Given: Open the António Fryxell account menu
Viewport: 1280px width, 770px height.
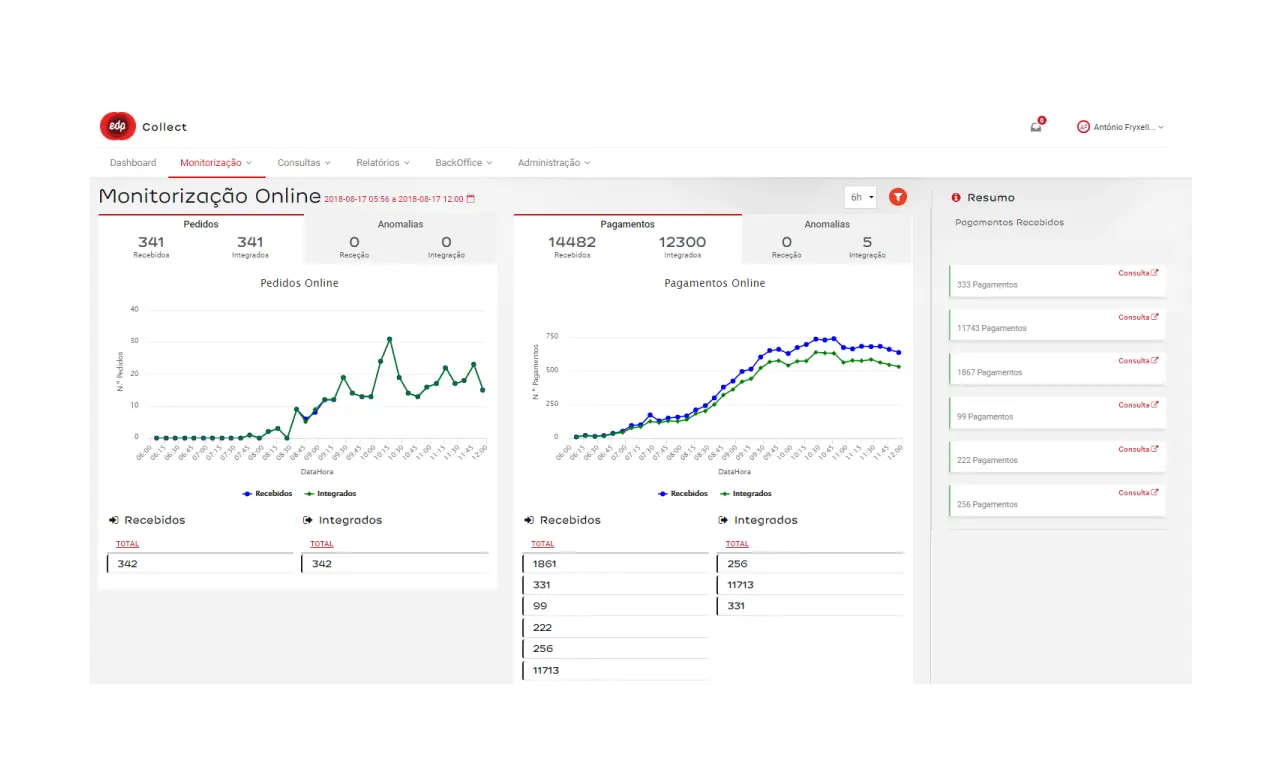Looking at the screenshot, I should 1121,127.
